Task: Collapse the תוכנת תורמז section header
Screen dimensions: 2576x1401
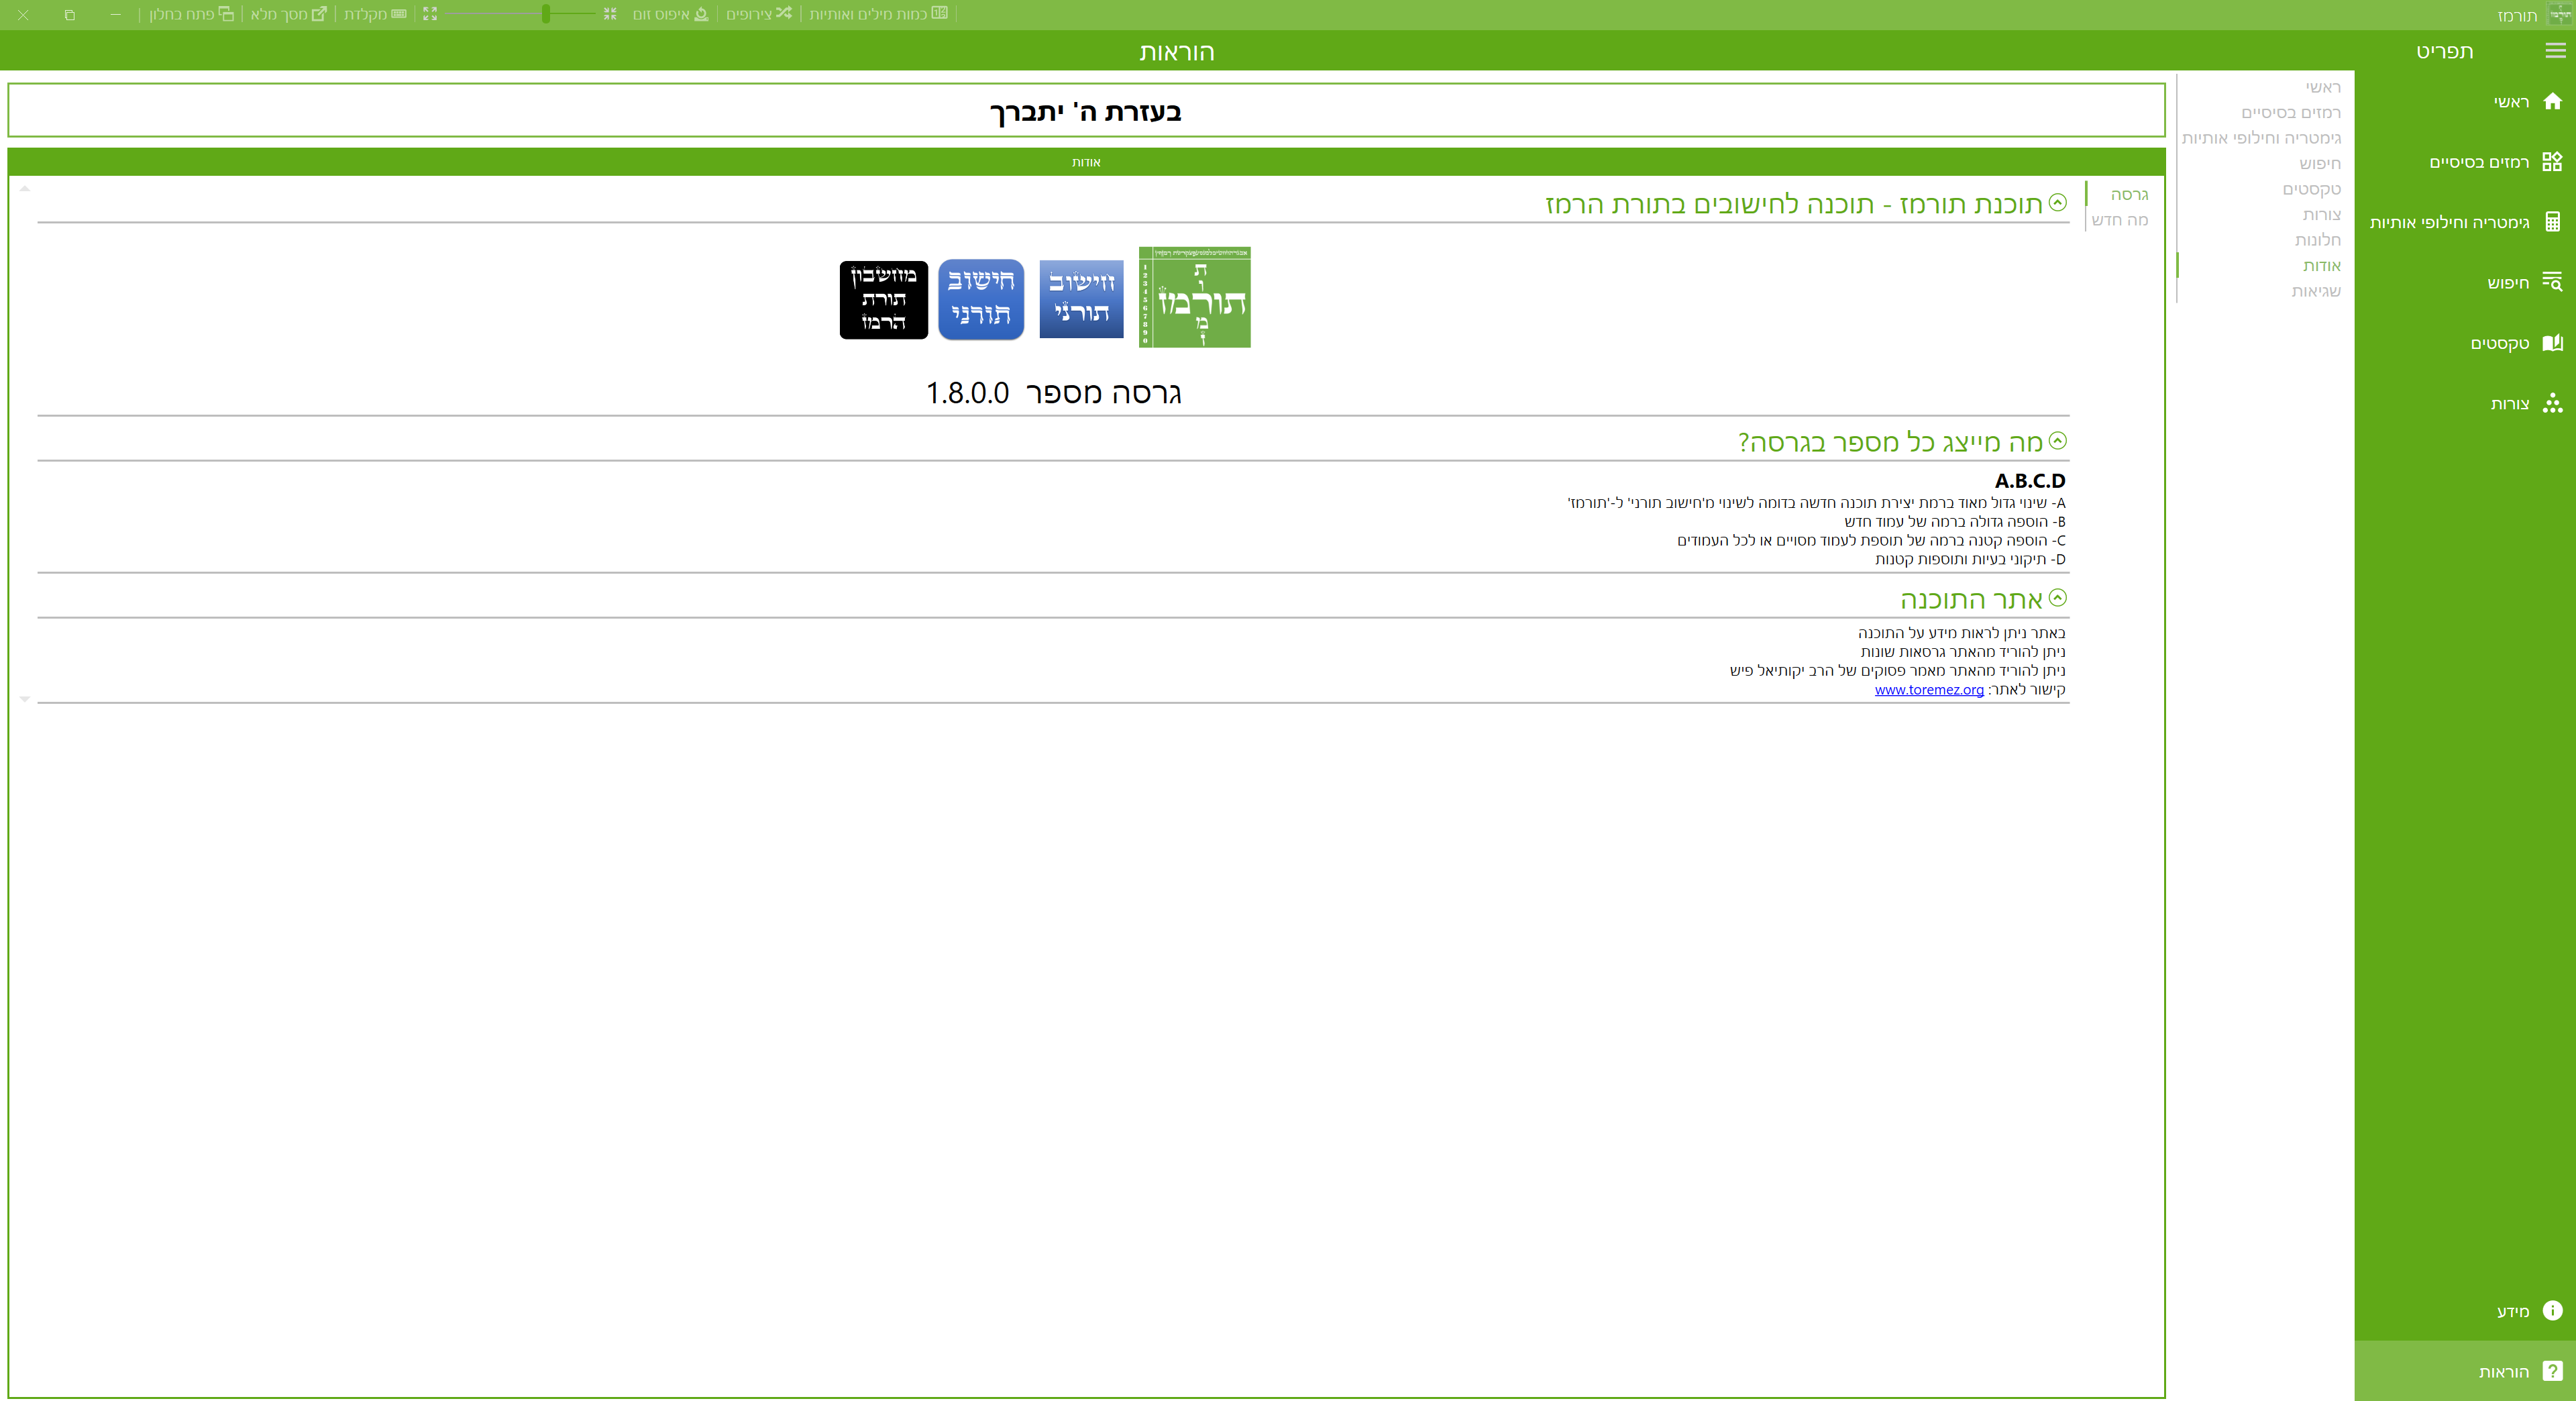Action: pyautogui.click(x=2057, y=203)
